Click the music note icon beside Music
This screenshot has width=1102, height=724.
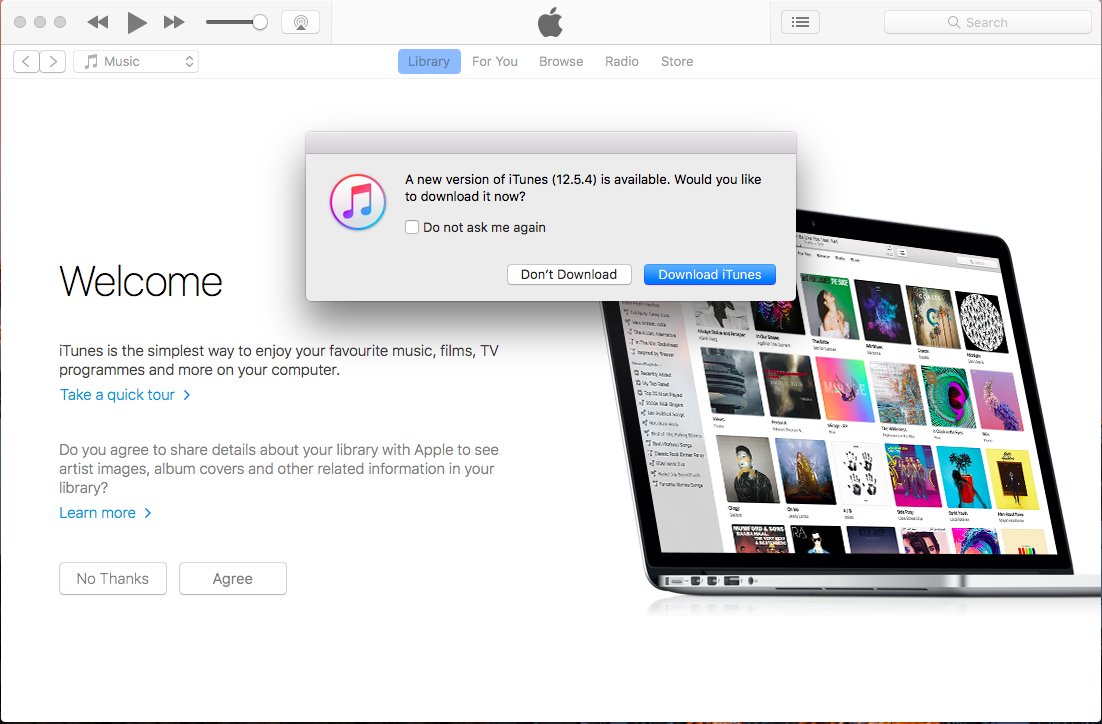click(x=91, y=62)
